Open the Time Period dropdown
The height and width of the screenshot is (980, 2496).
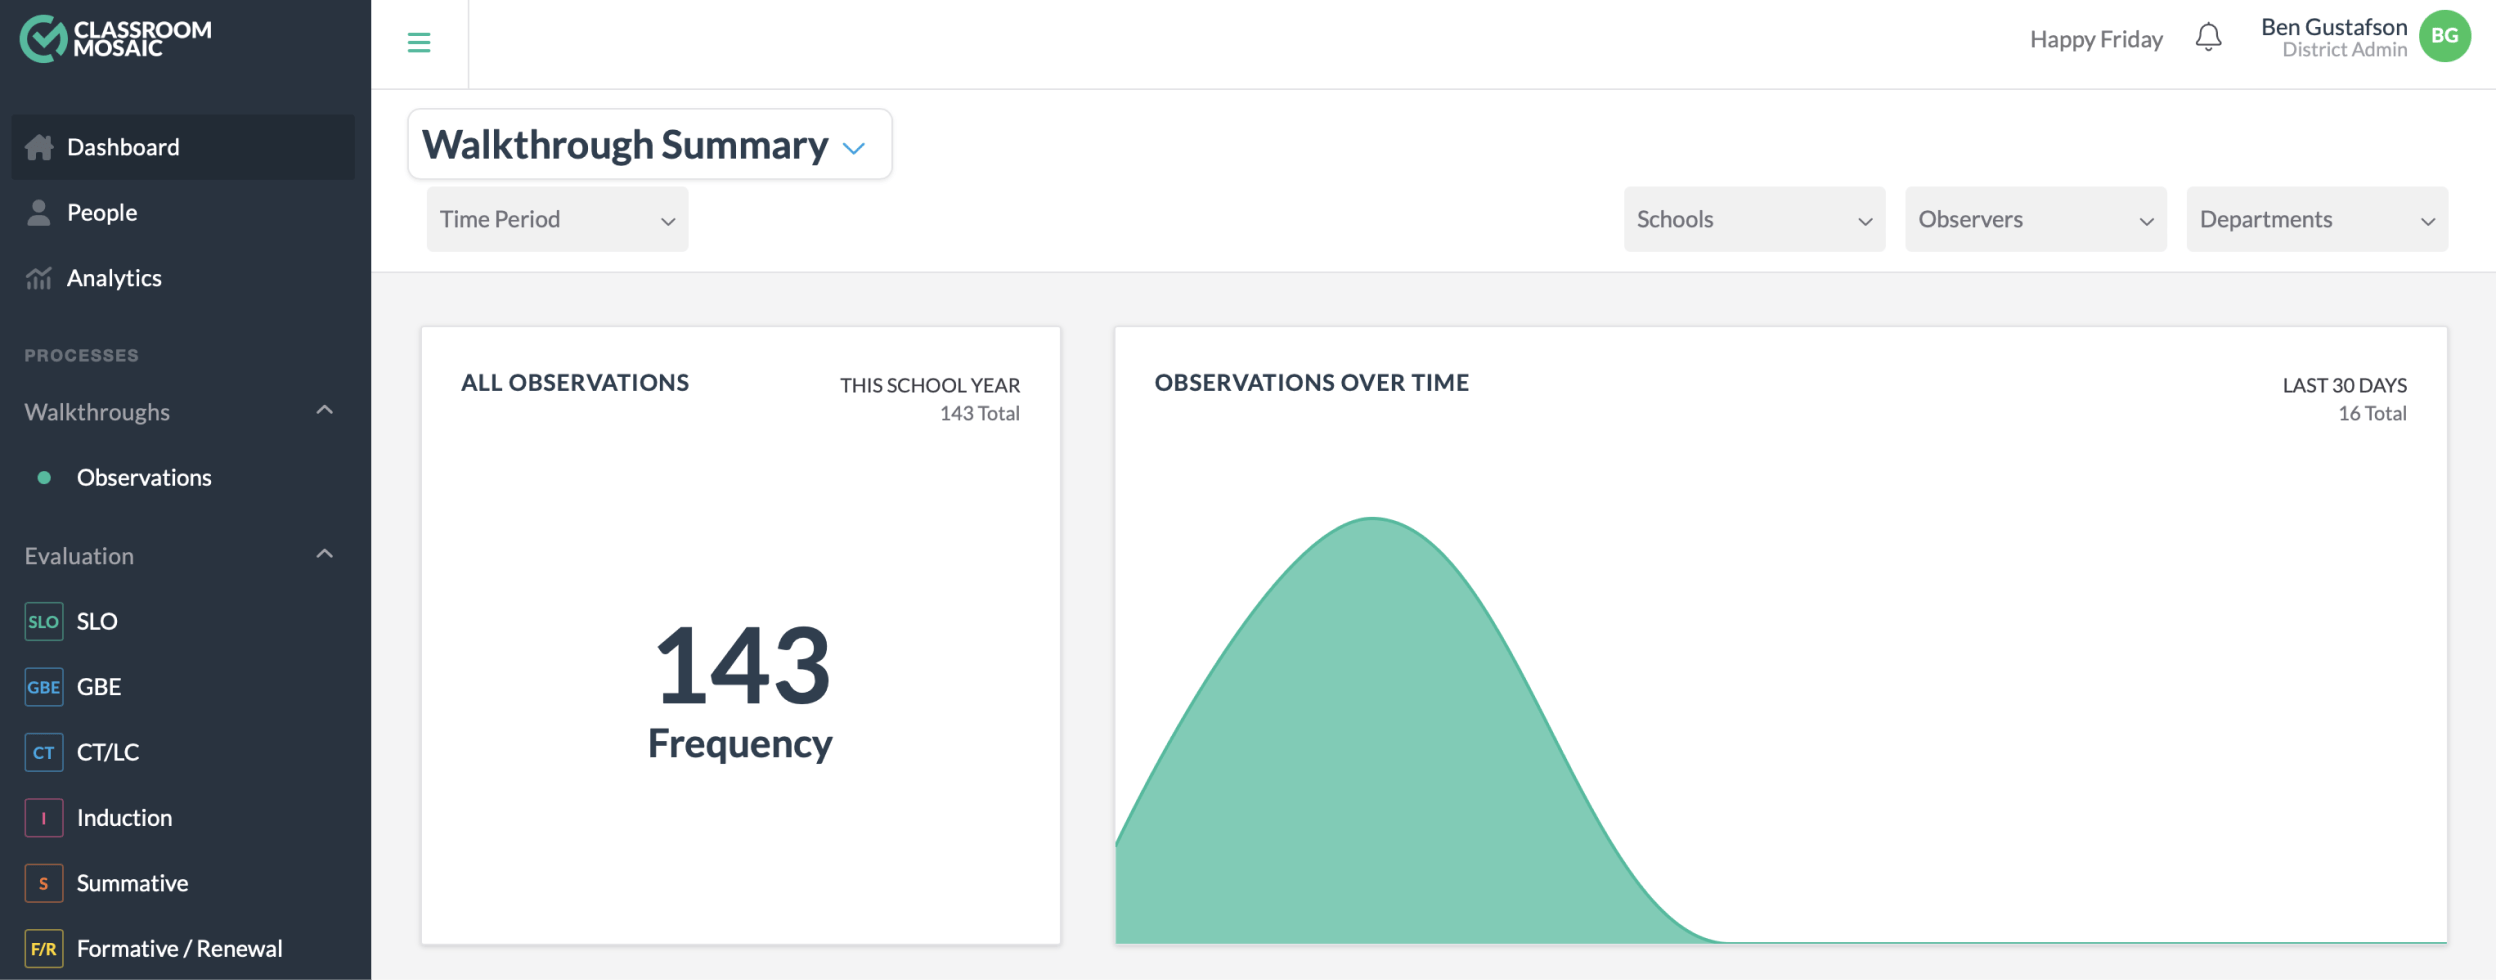pos(556,219)
